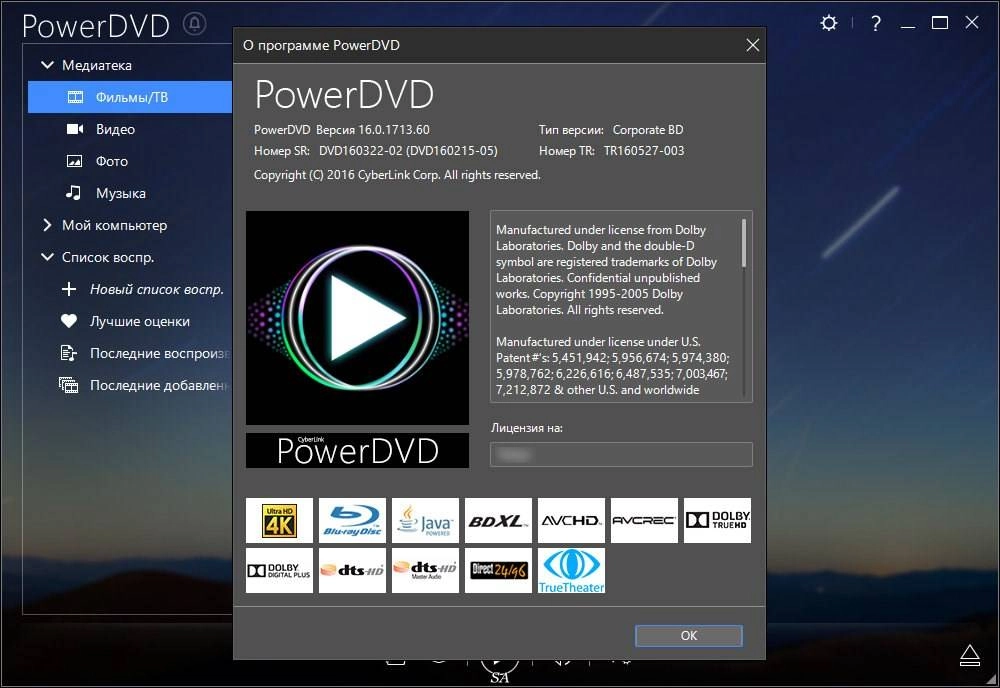Click the large PowerDVD play logo image

[357, 318]
